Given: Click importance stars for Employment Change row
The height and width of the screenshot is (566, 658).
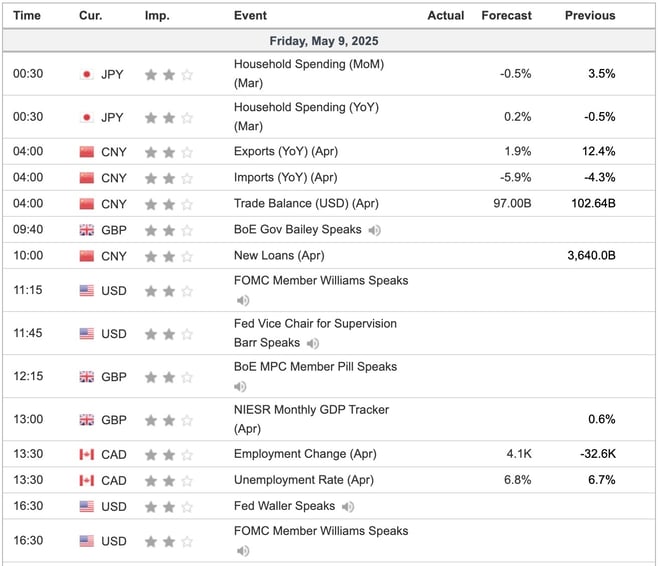Looking at the screenshot, I should tap(169, 454).
